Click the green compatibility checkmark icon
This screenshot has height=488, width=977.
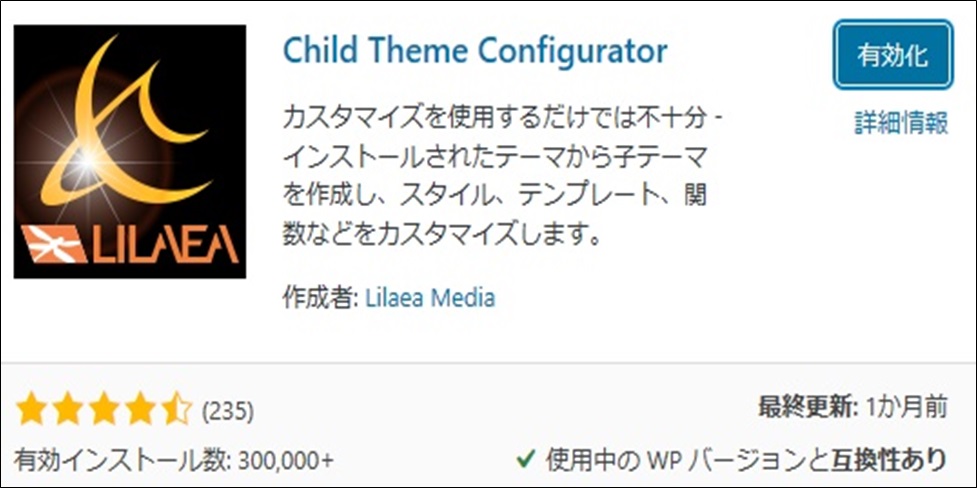524,459
